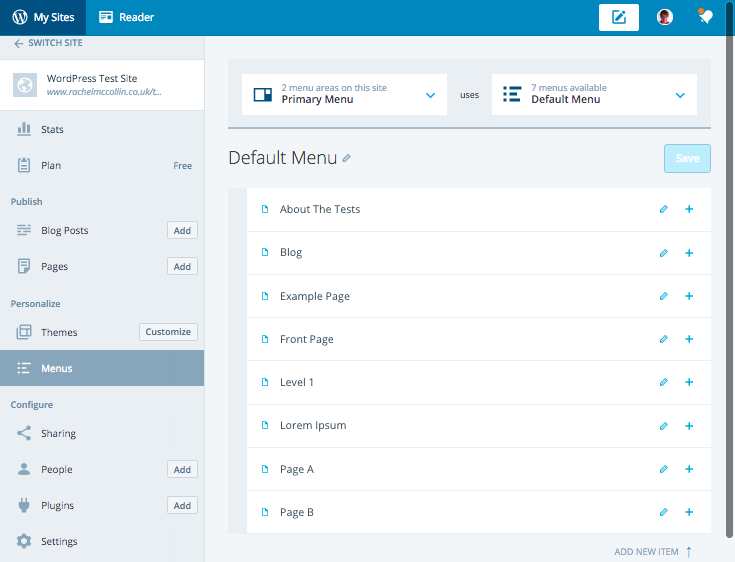
Task: Click the Switch Site link
Action: click(x=48, y=43)
